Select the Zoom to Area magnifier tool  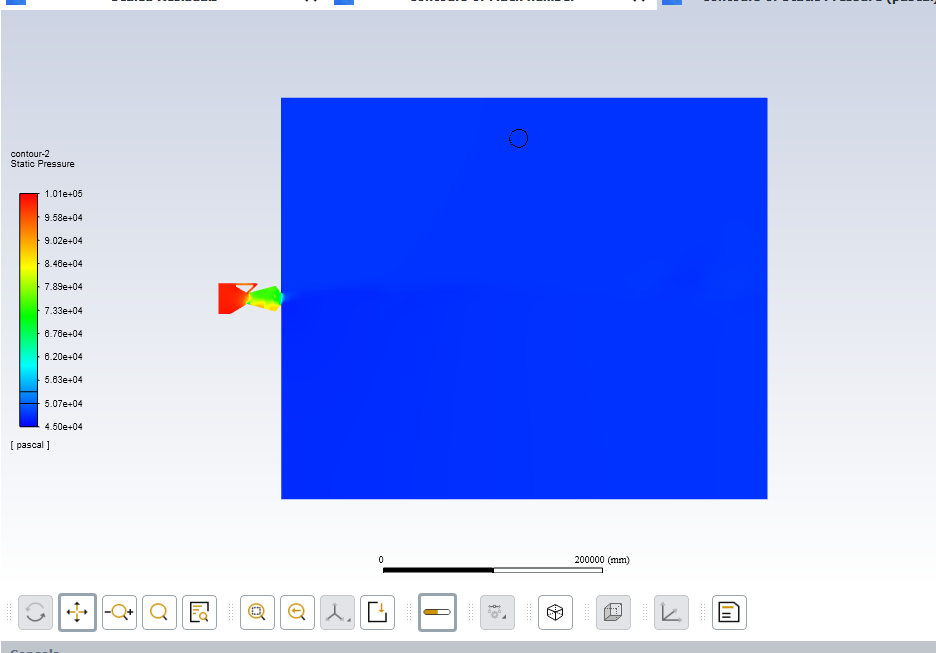point(159,612)
